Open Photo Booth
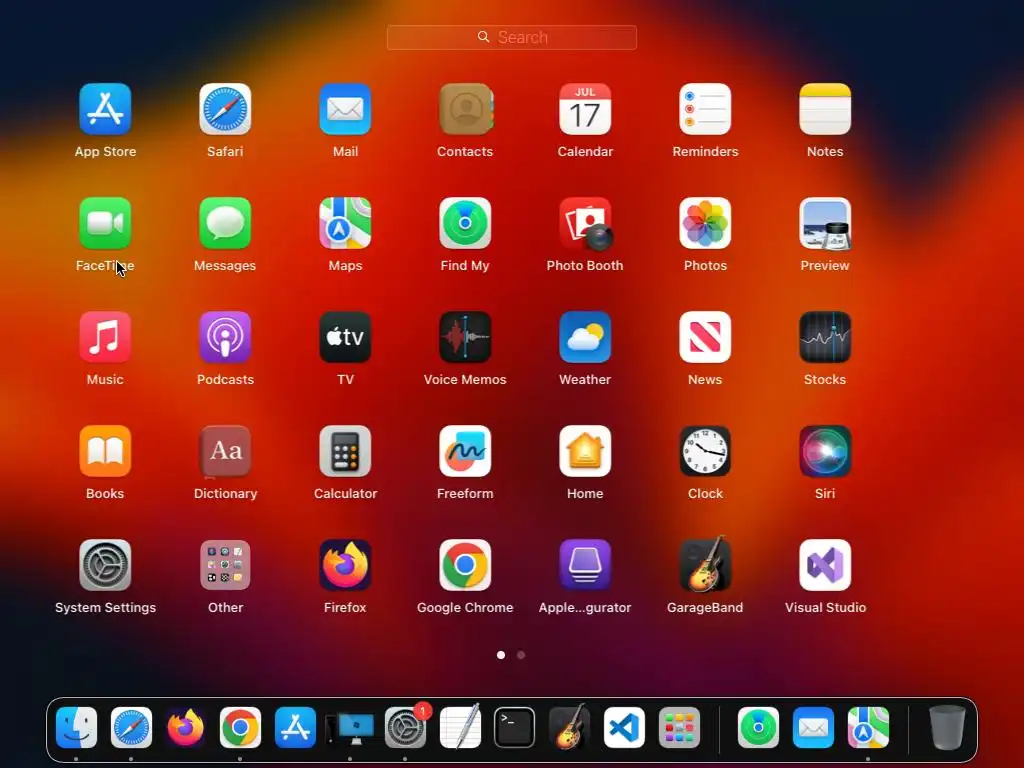 tap(585, 223)
